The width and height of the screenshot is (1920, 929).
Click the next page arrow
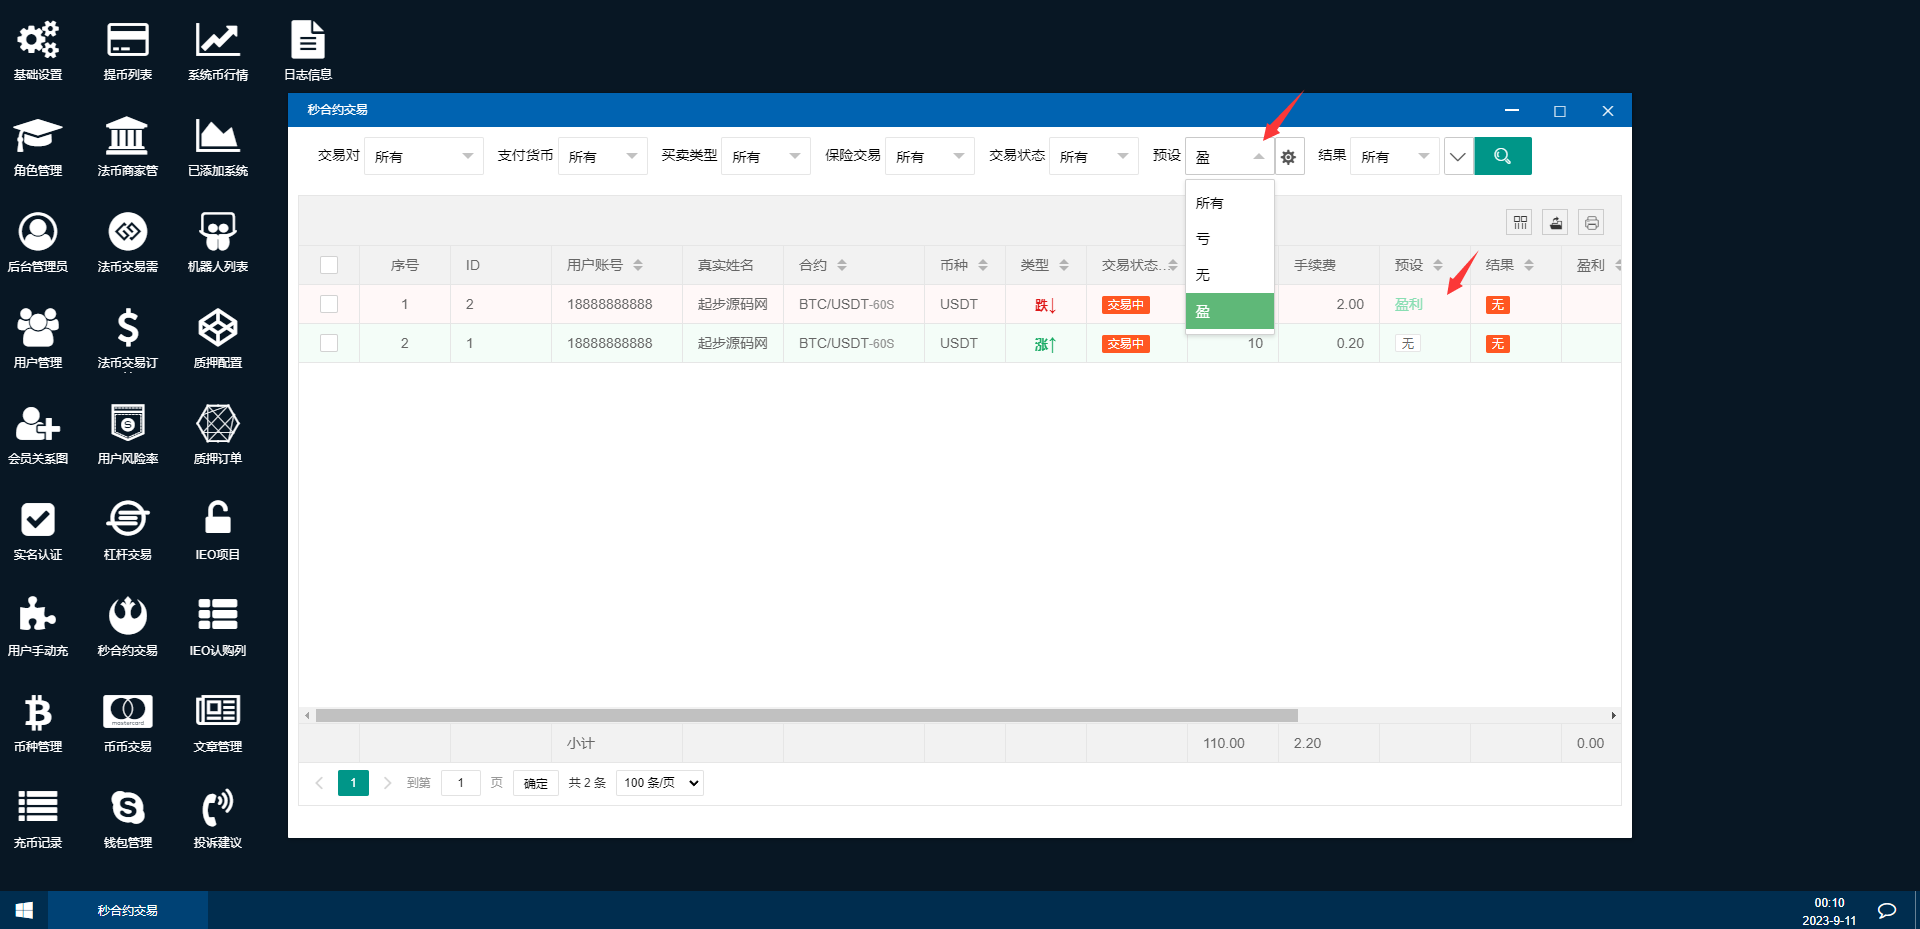pyautogui.click(x=387, y=783)
